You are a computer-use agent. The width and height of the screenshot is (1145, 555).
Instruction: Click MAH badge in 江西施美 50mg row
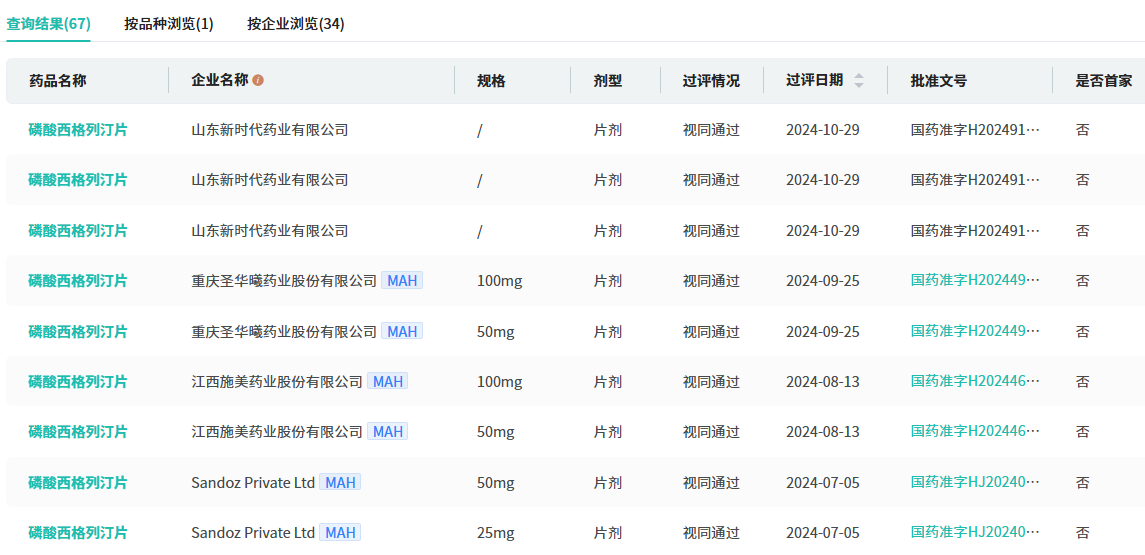388,431
